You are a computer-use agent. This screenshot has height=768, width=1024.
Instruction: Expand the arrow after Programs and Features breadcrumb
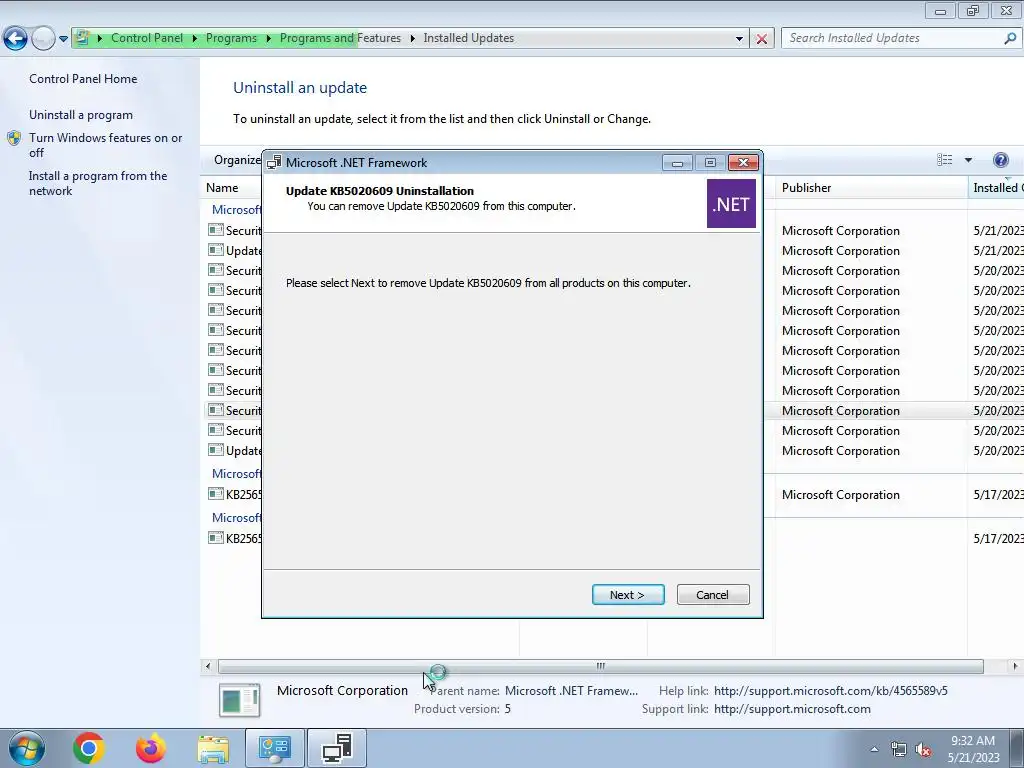pos(412,39)
